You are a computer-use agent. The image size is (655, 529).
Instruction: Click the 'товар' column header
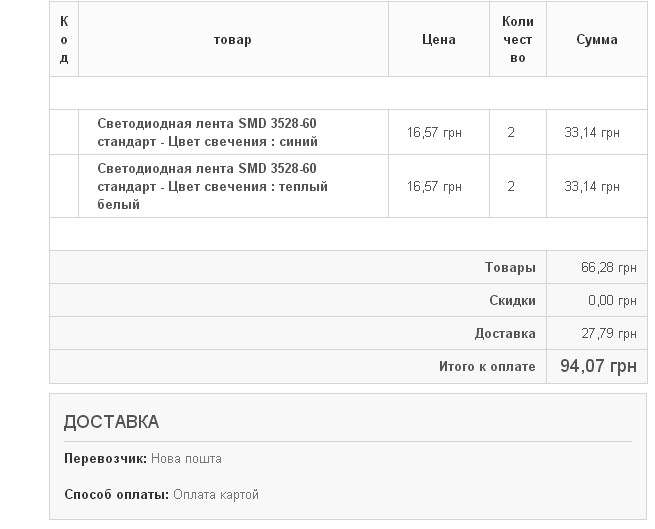(232, 40)
